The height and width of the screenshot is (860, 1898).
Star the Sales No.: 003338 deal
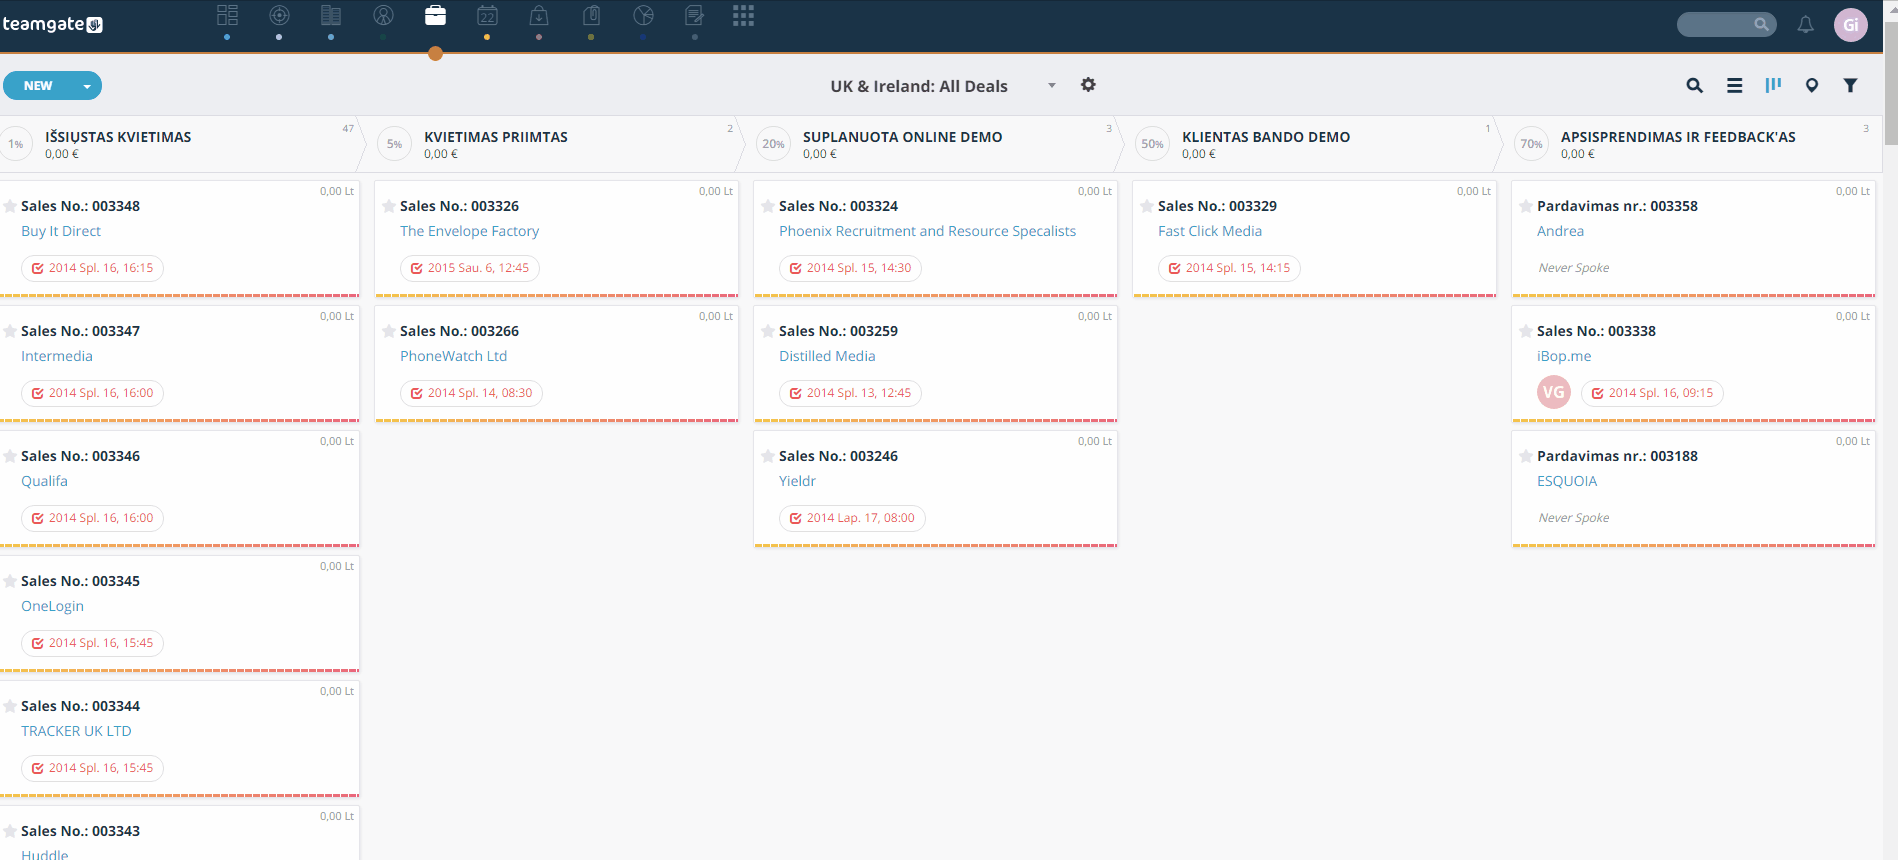click(1526, 331)
